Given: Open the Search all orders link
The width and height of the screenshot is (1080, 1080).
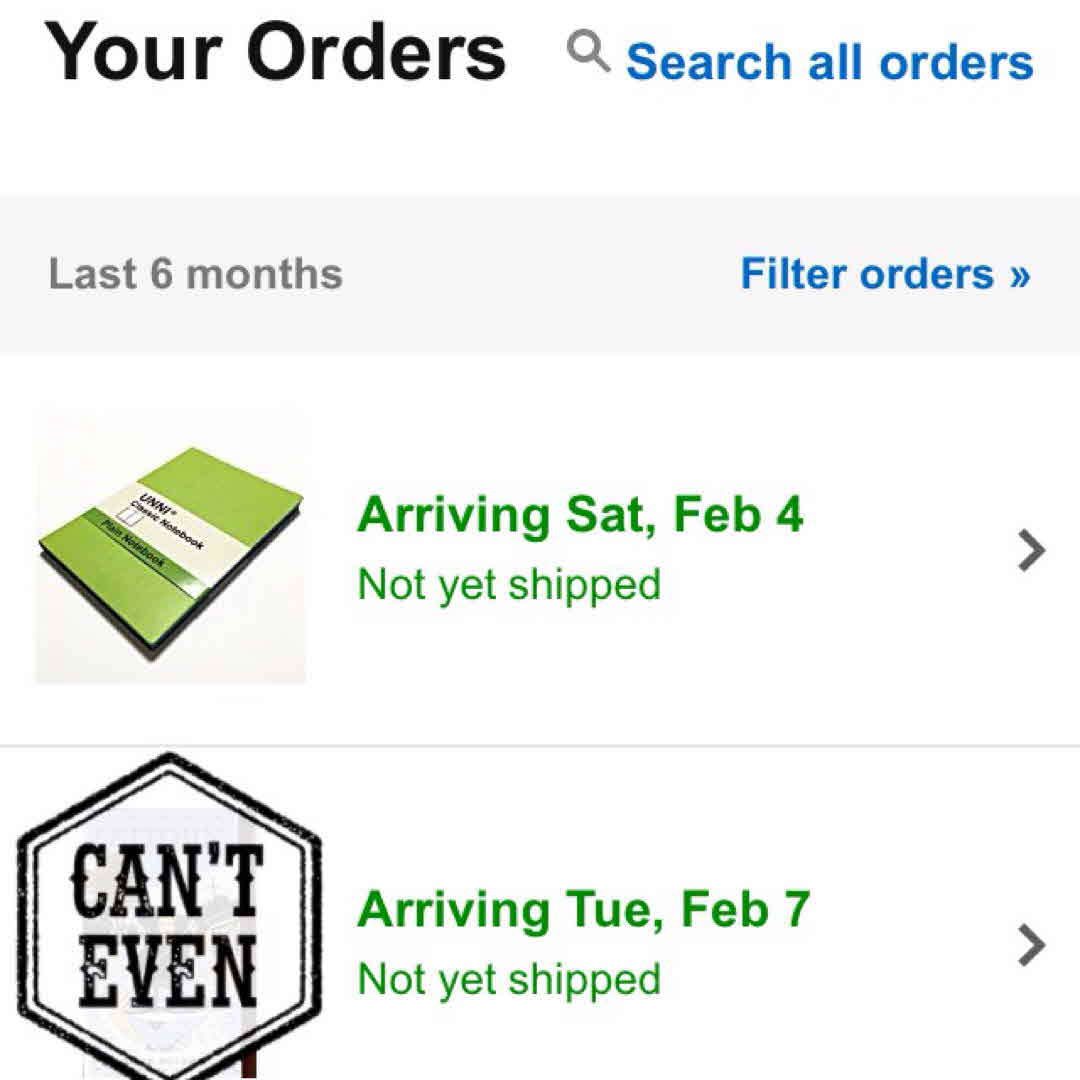Looking at the screenshot, I should 829,62.
